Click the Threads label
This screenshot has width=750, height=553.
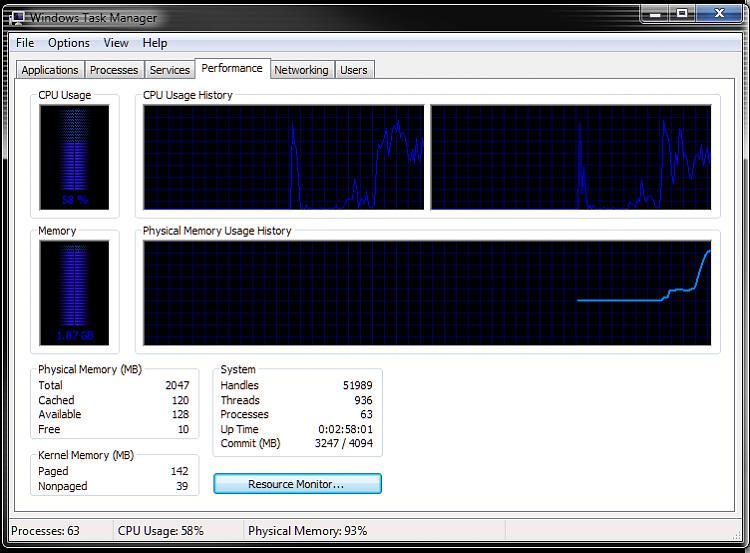[x=240, y=400]
